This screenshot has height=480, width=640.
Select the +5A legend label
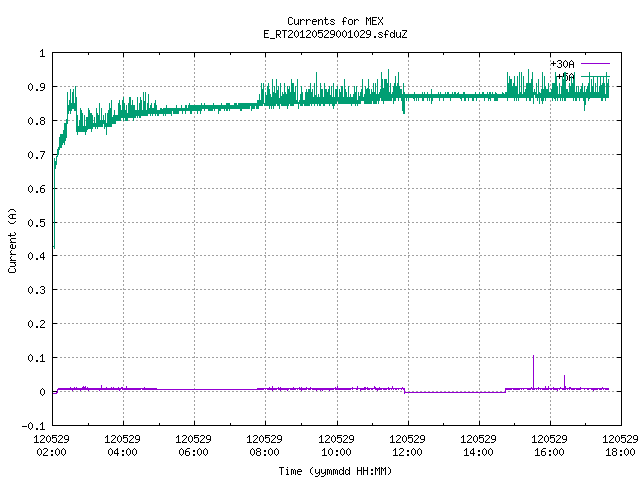pyautogui.click(x=565, y=77)
